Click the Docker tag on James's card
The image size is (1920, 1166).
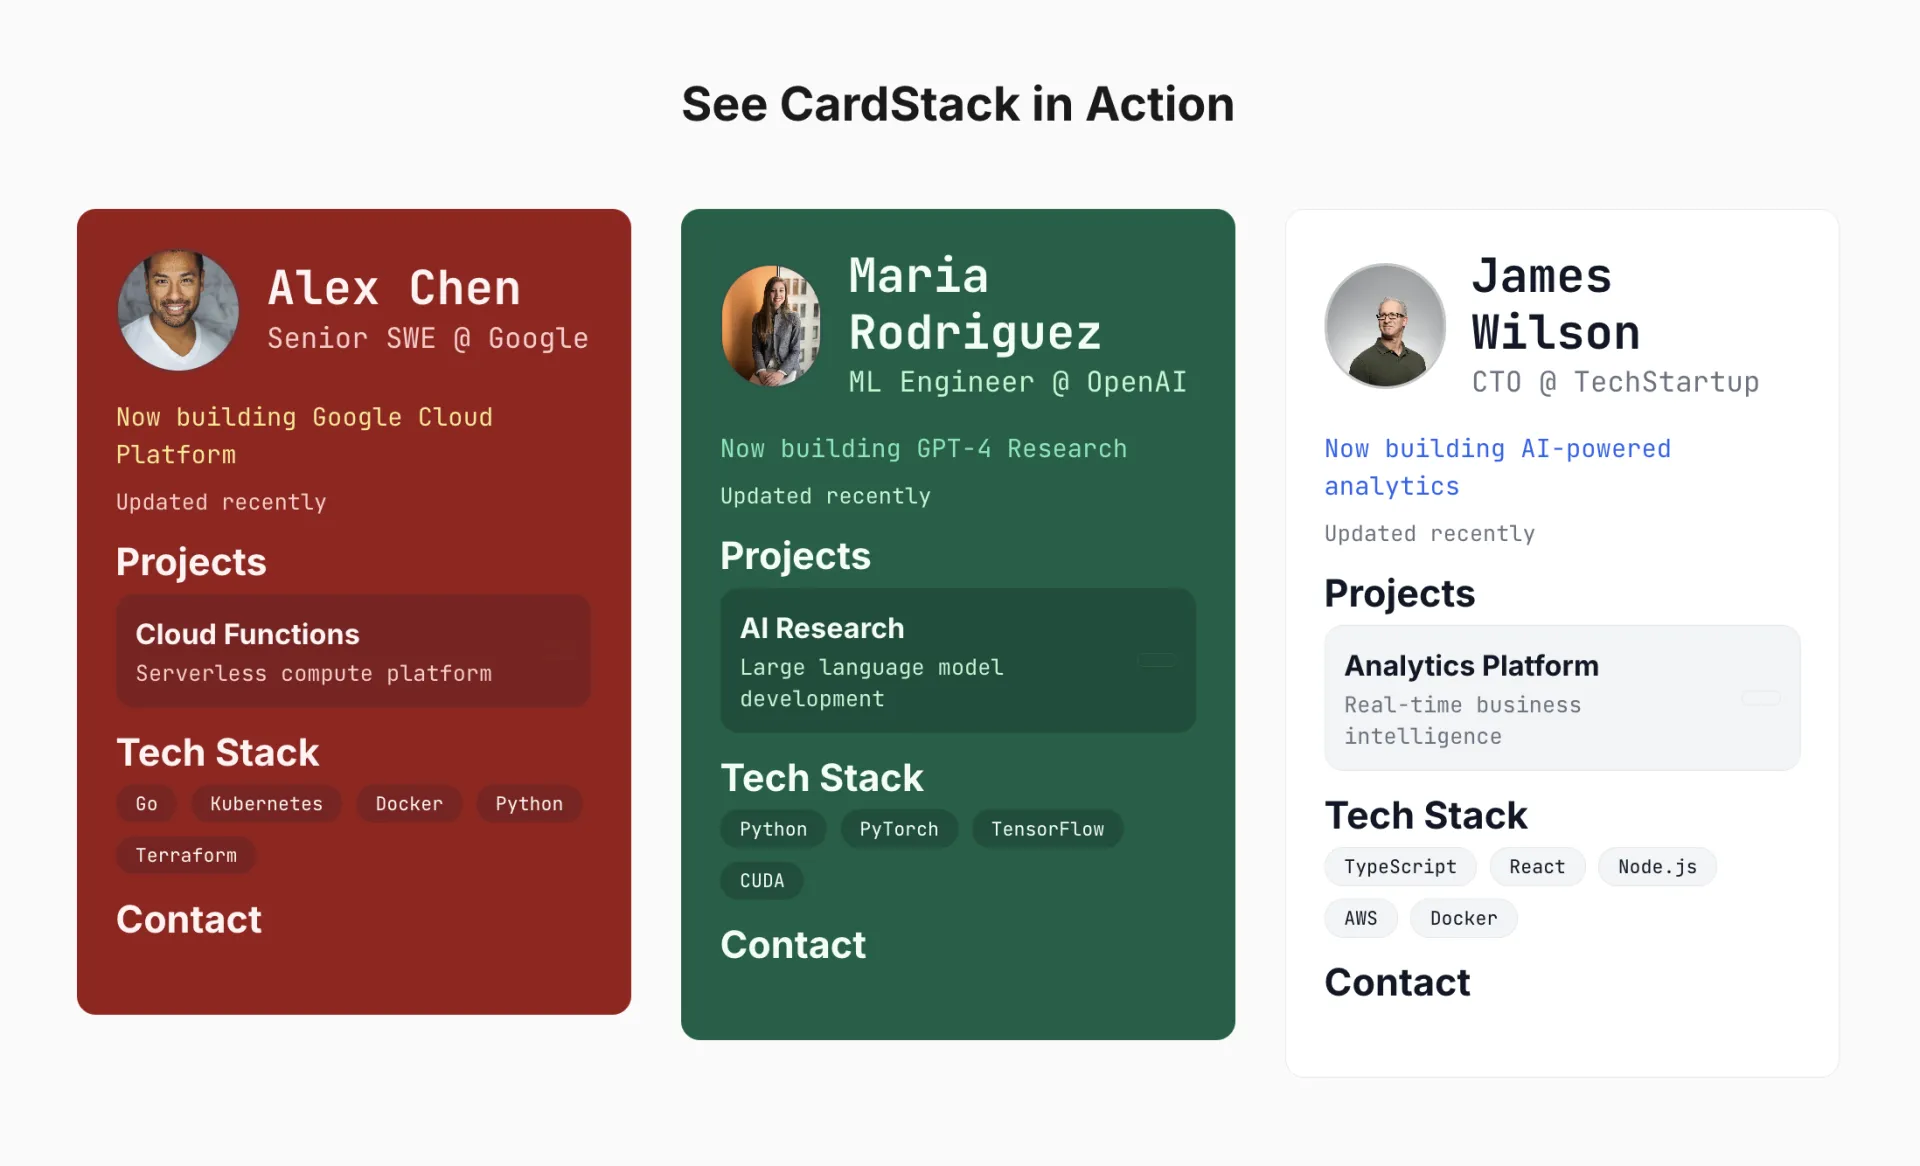(1463, 918)
